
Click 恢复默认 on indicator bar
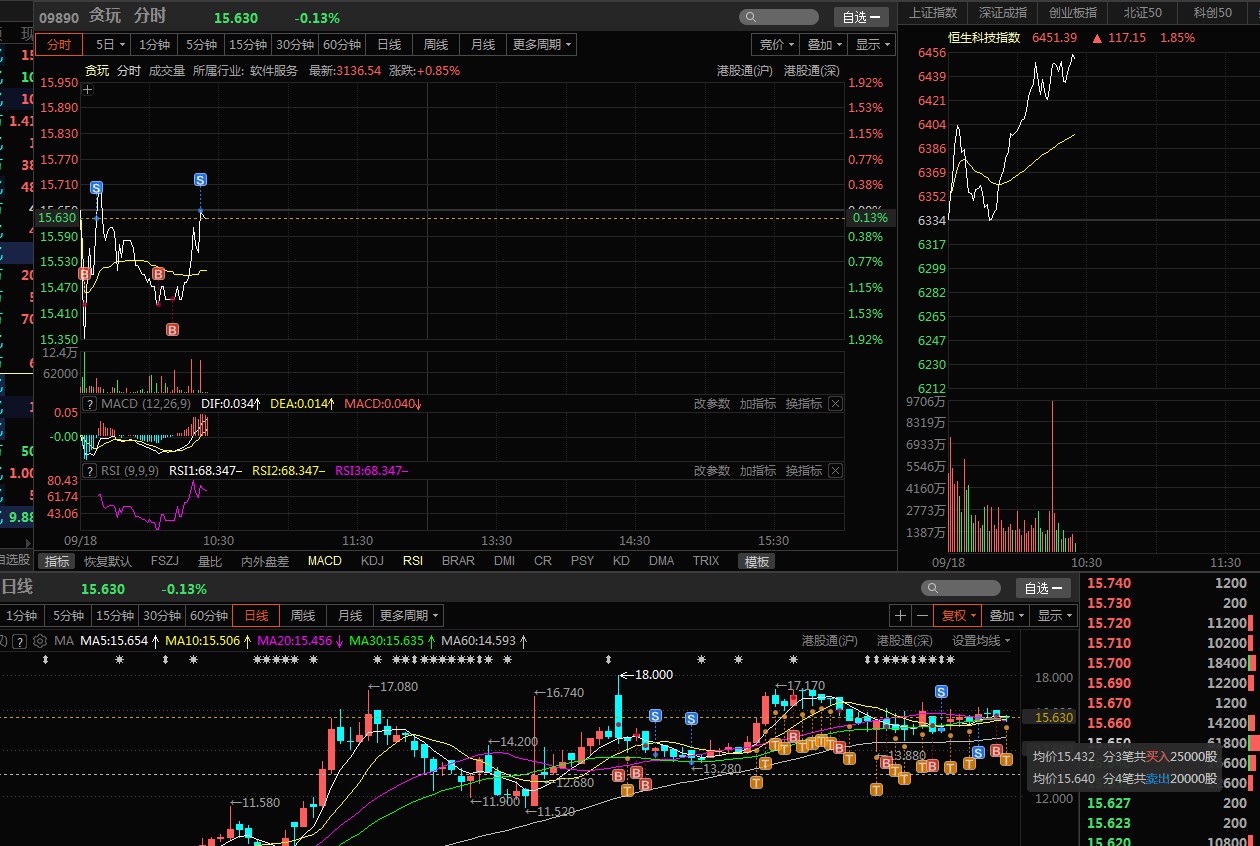click(107, 562)
